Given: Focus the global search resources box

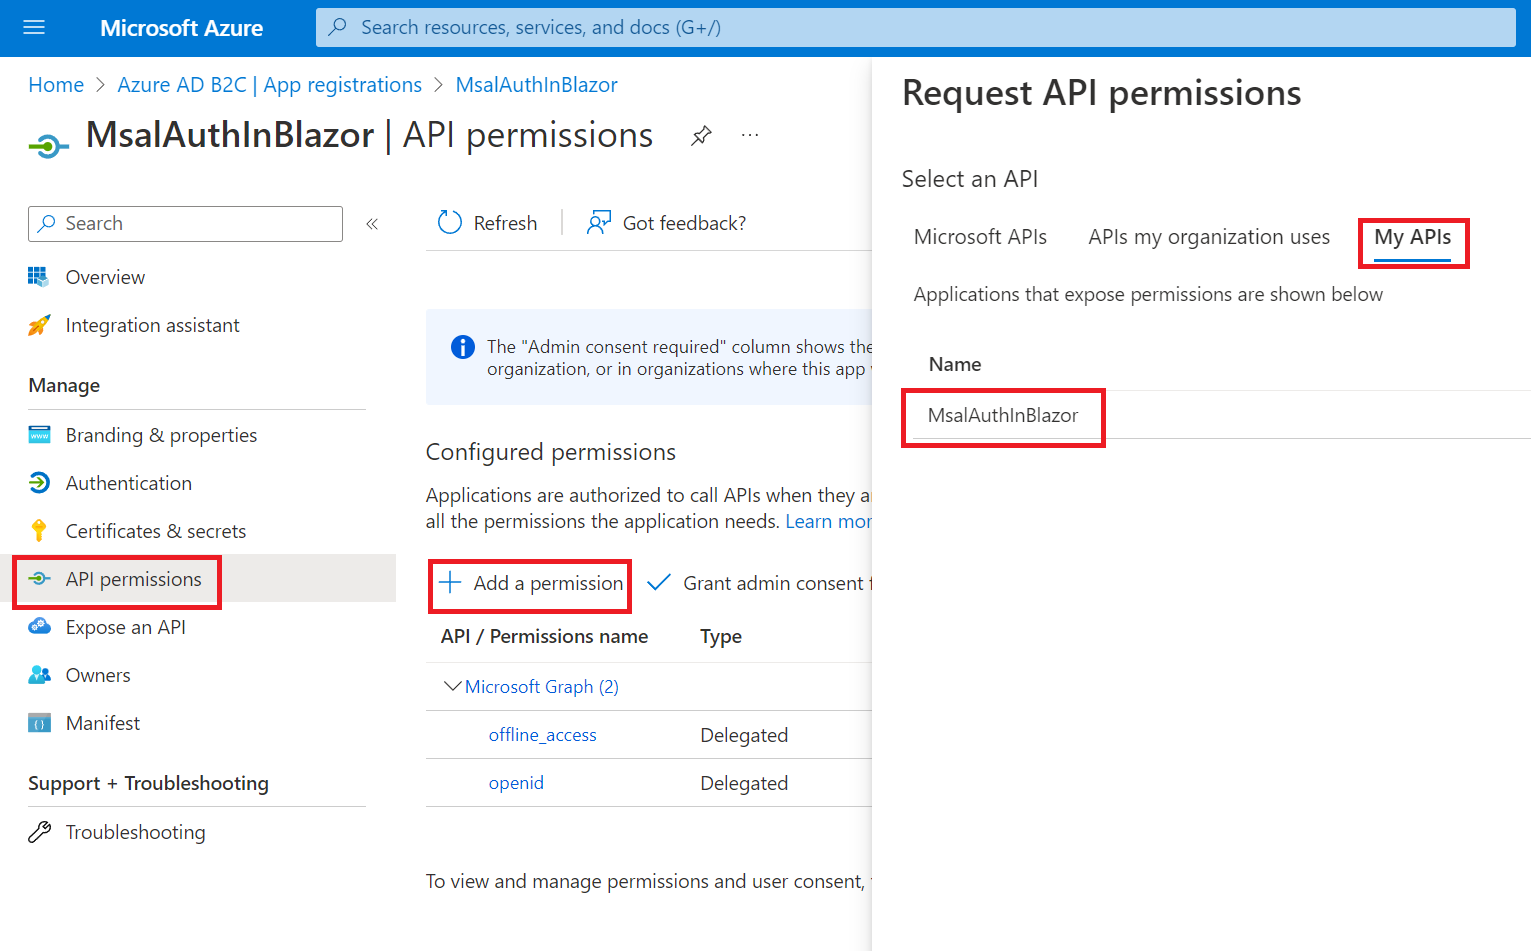Looking at the screenshot, I should tap(915, 28).
